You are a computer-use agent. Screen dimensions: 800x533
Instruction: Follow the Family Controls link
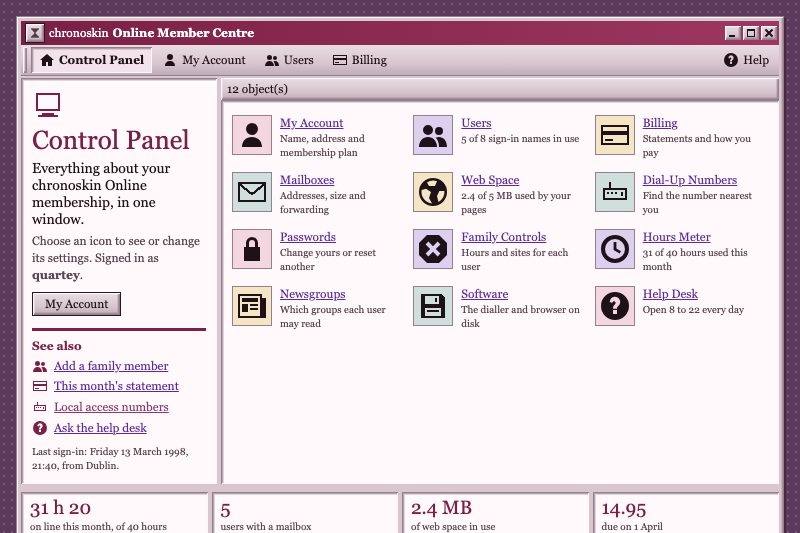point(504,237)
